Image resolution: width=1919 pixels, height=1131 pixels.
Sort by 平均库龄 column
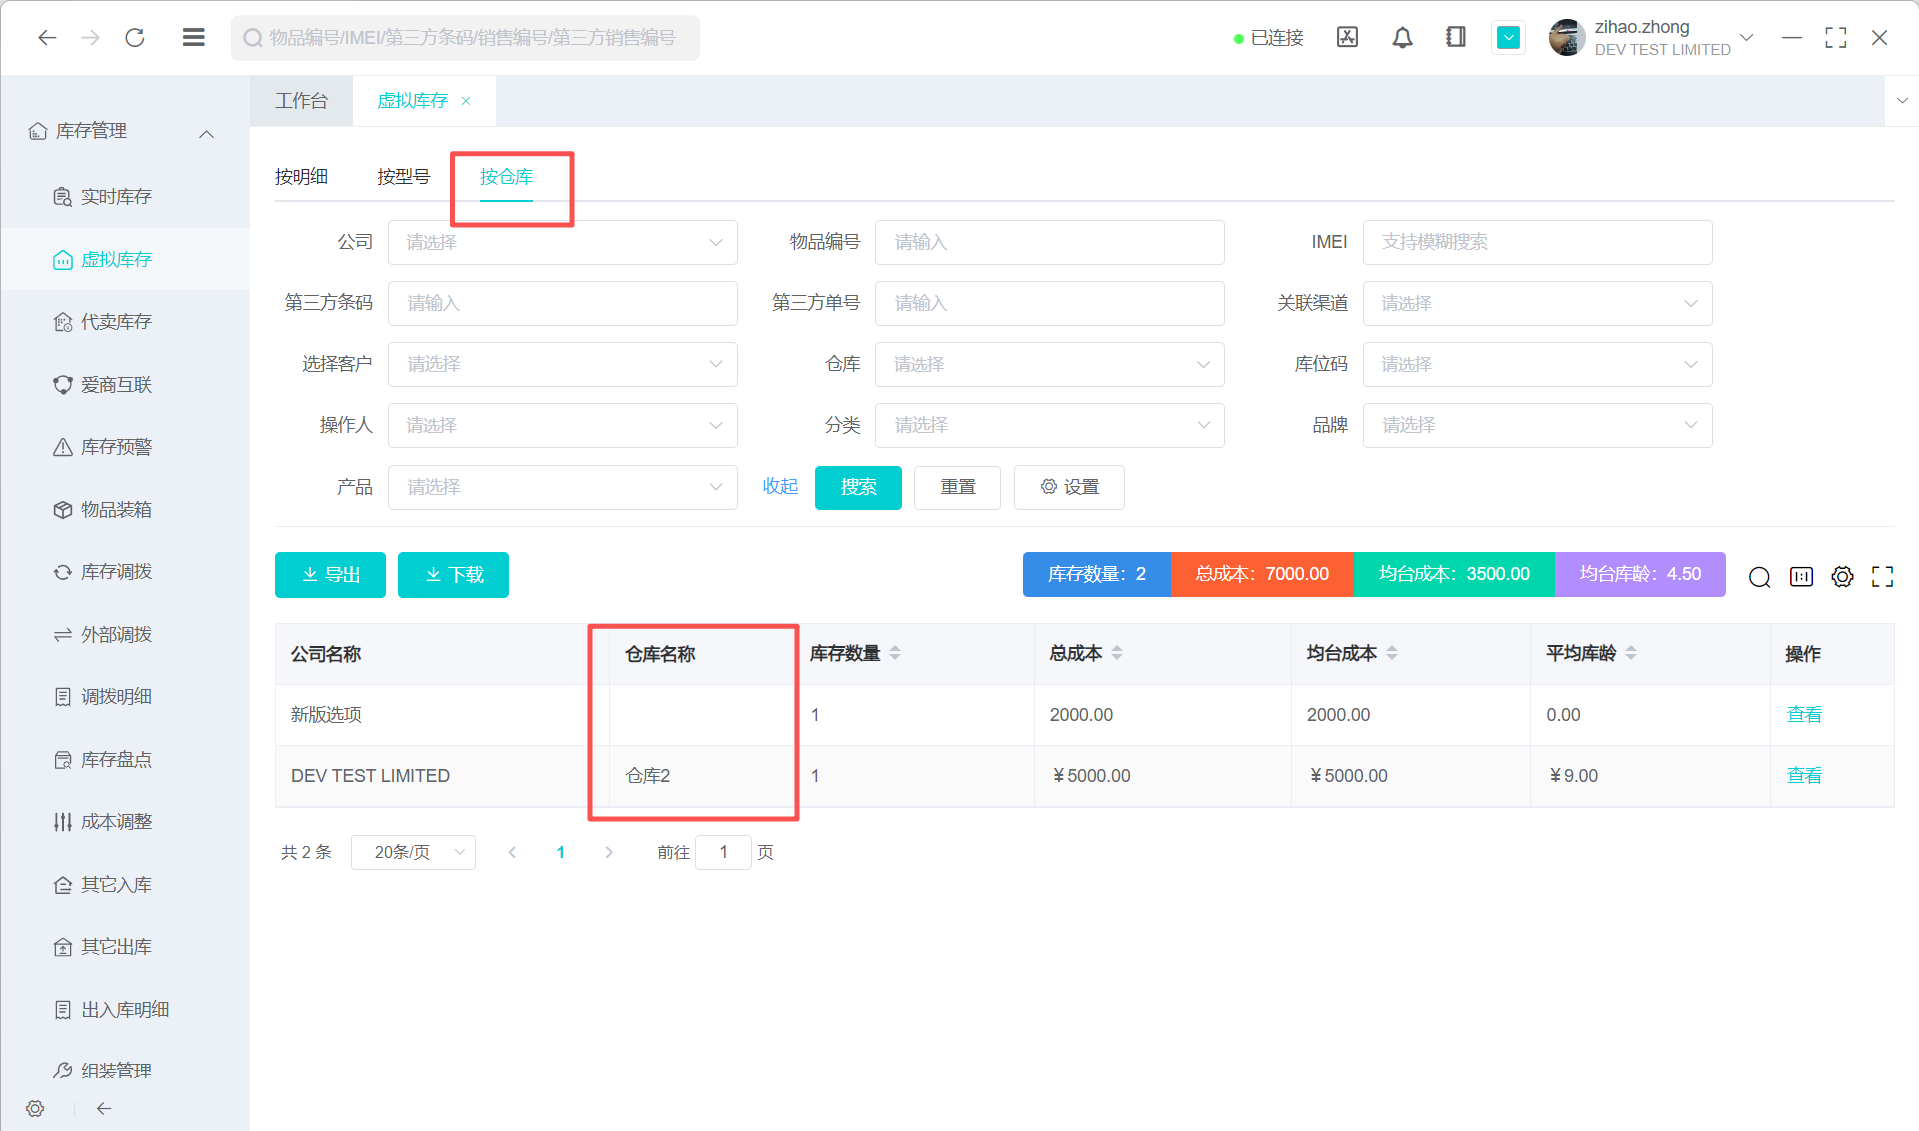coord(1631,653)
